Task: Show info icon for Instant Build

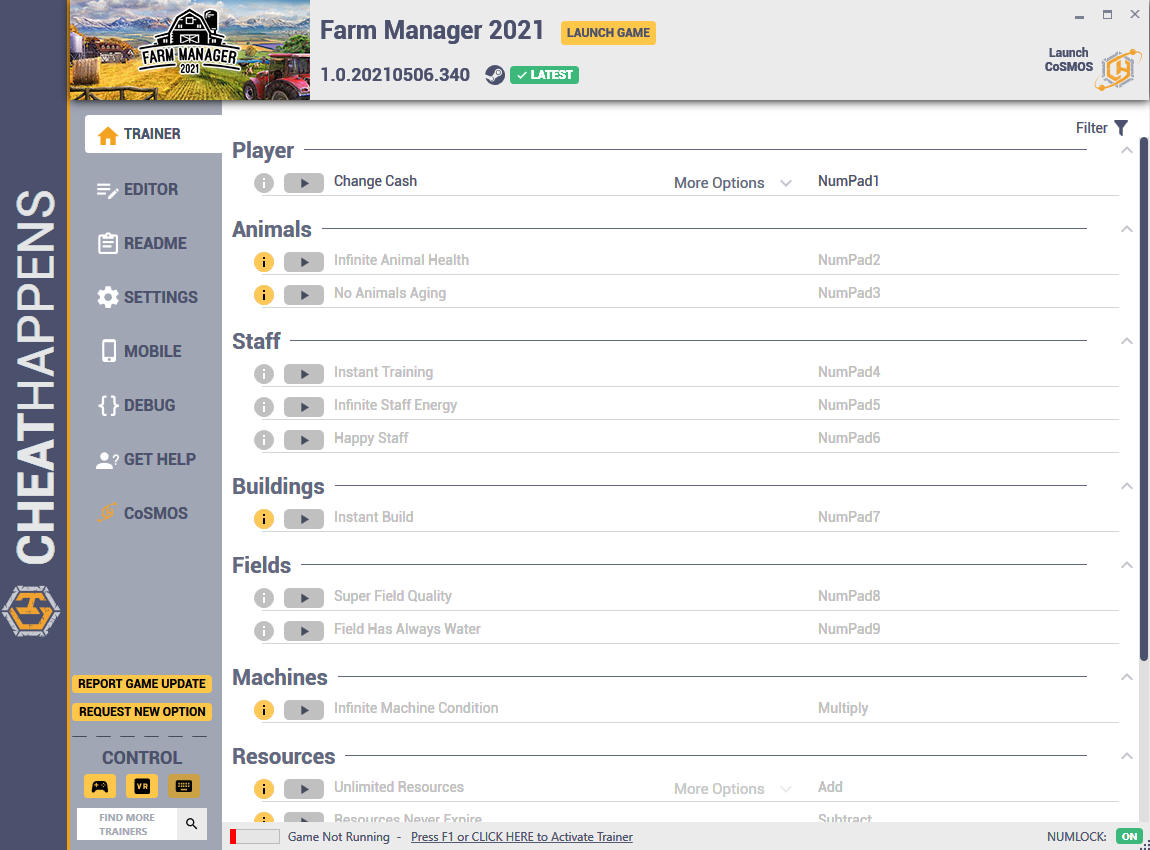Action: (x=264, y=519)
